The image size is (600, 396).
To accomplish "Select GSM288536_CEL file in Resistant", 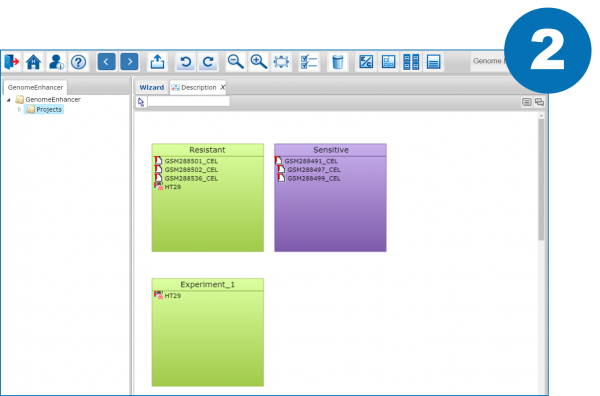I will click(187, 179).
